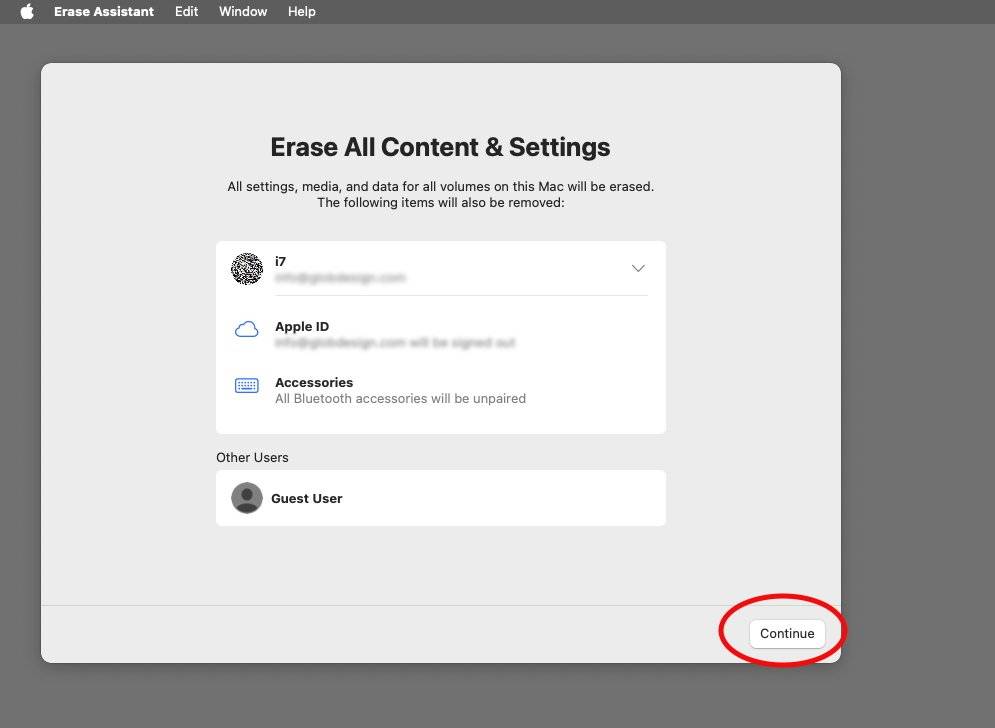Open the Window menu
995x728 pixels.
point(243,11)
